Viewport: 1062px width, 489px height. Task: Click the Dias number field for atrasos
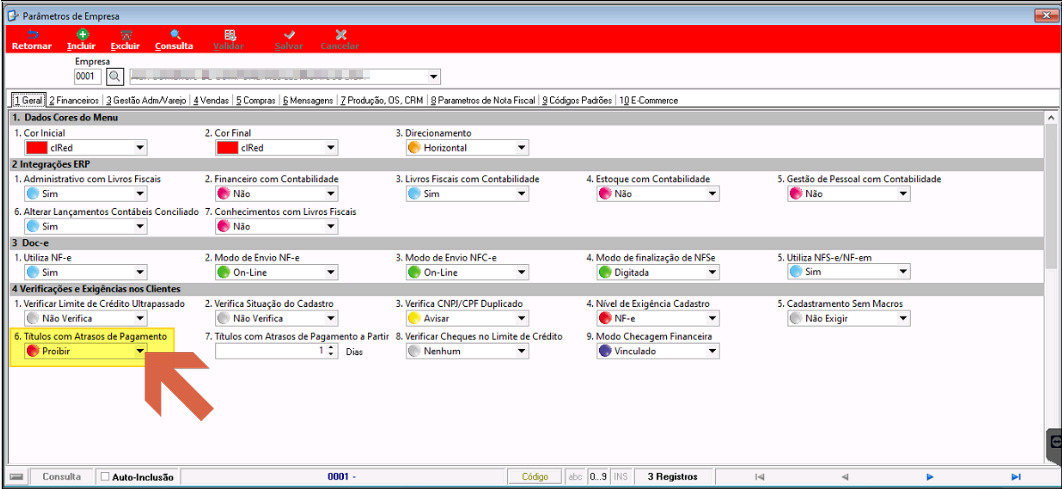[270, 351]
